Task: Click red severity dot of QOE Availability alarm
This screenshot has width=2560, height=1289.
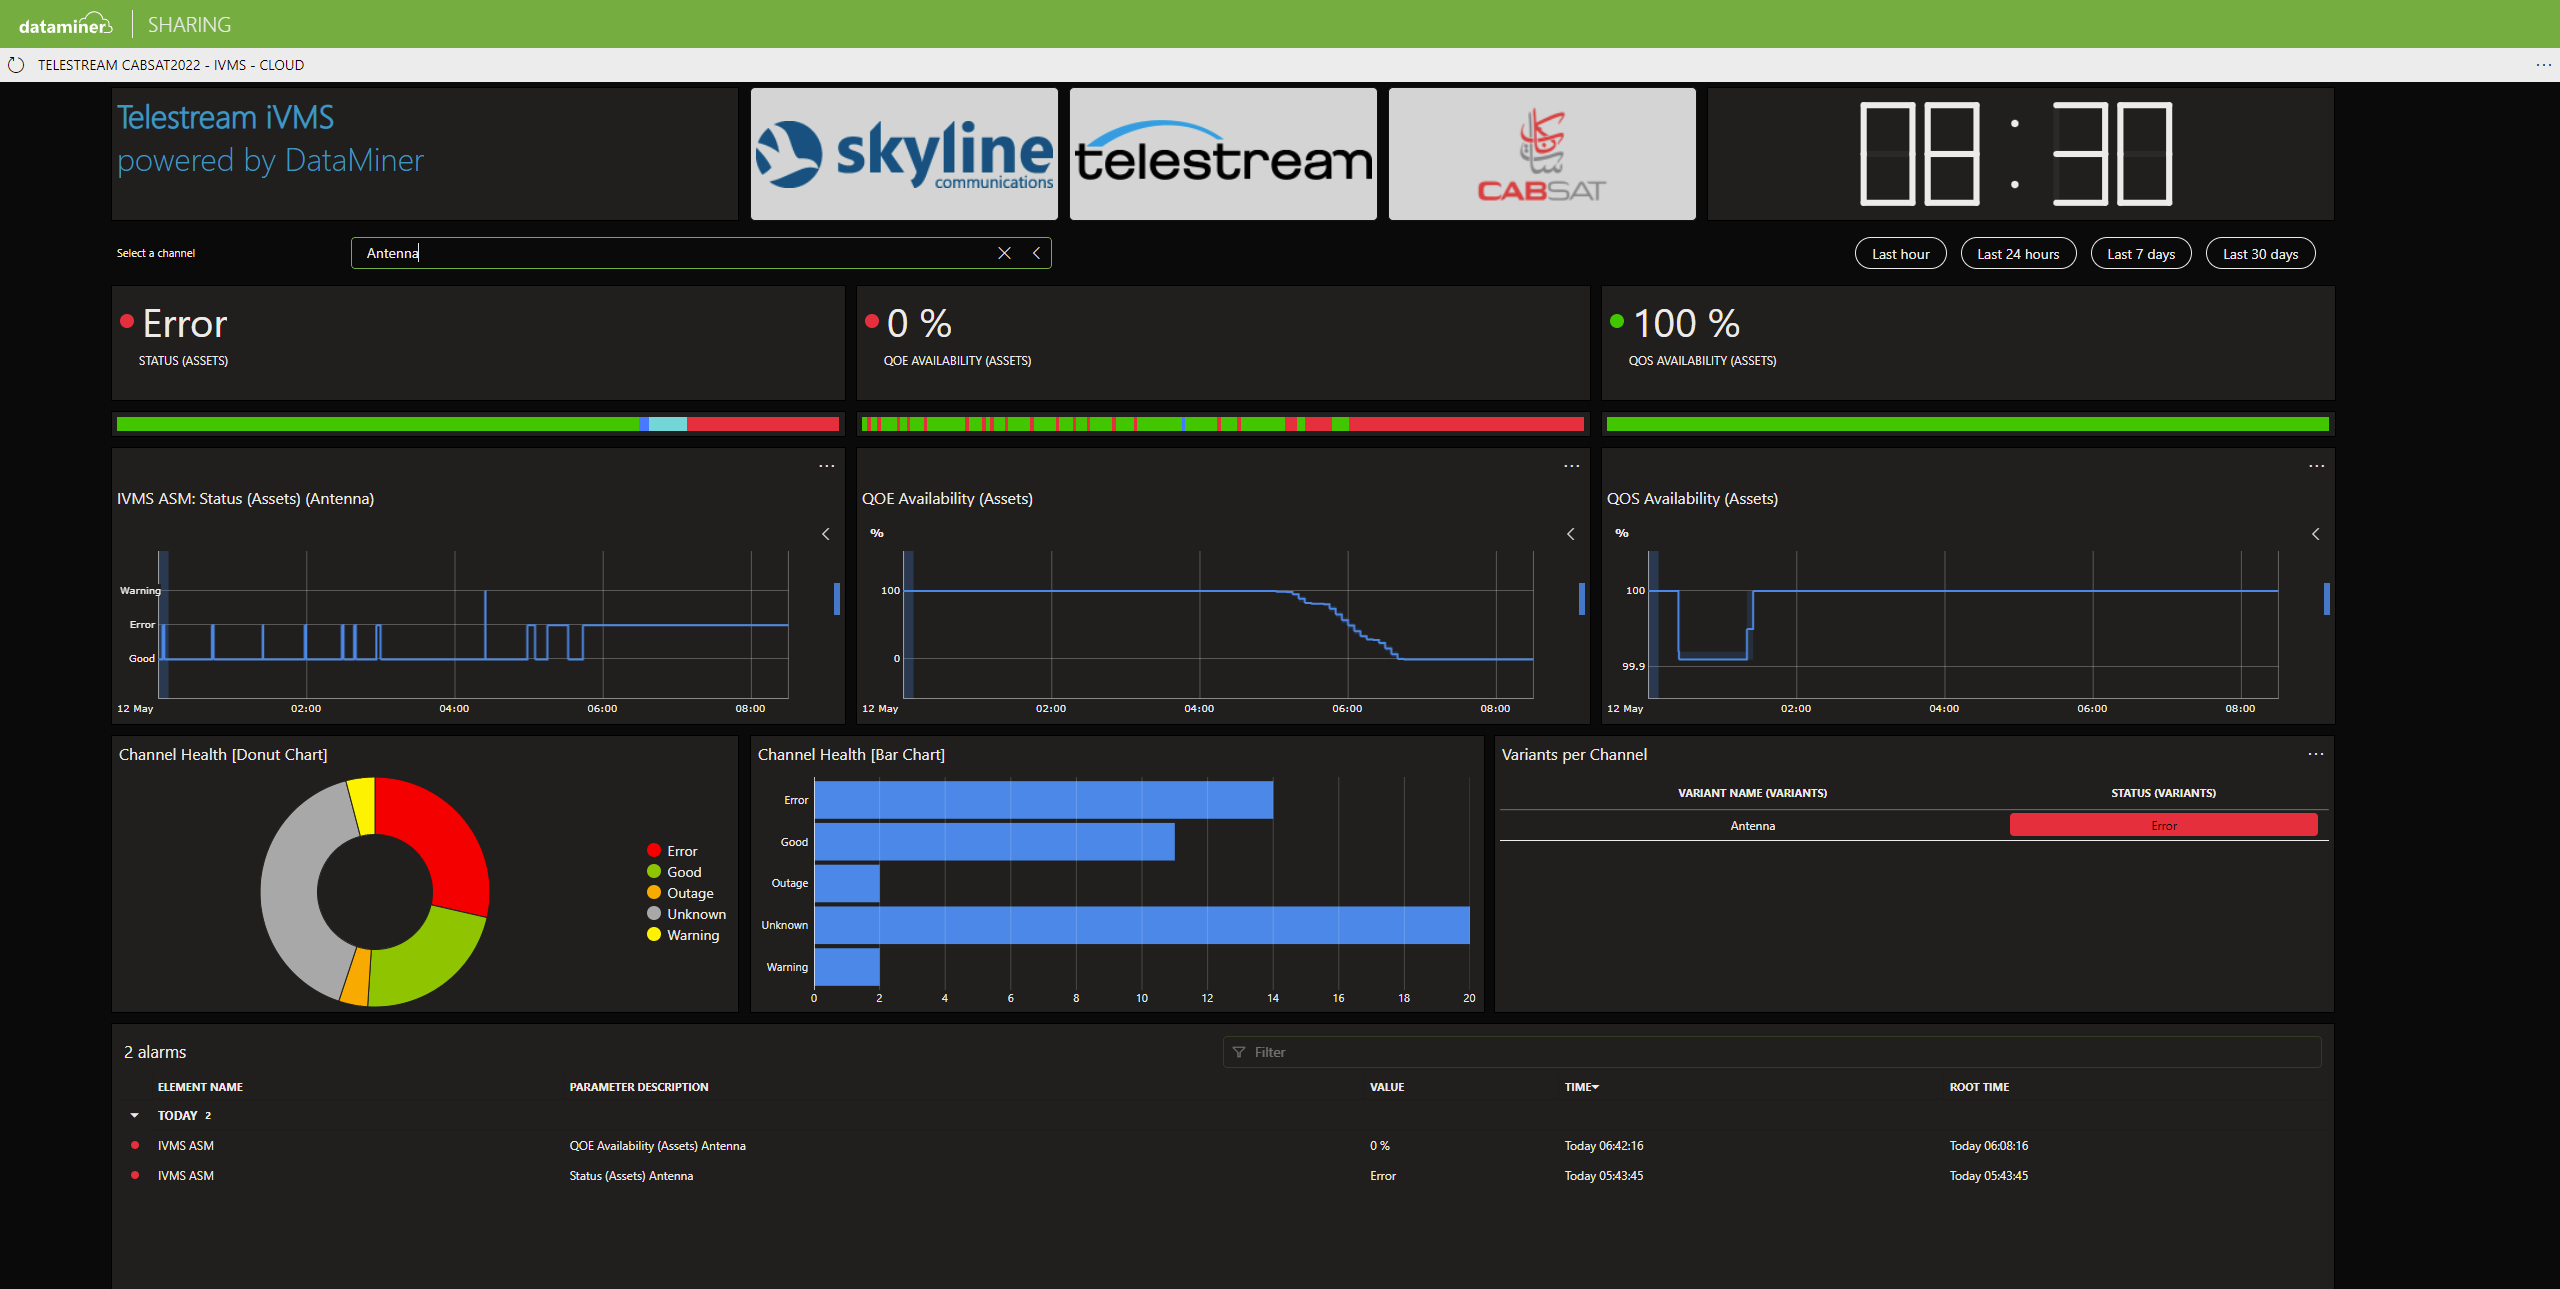Action: point(135,1145)
